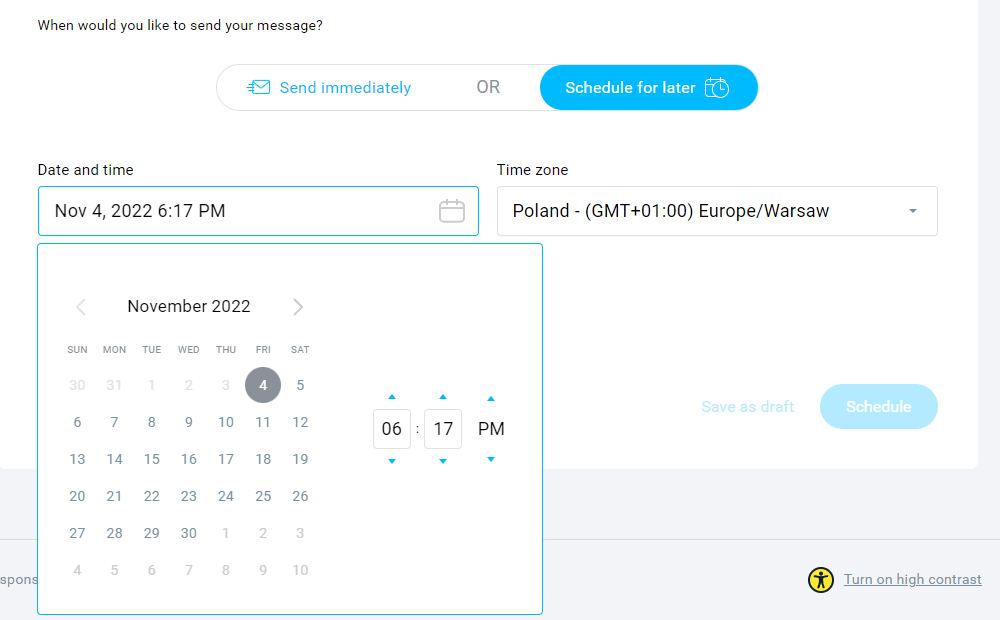Expand the Time zone dropdown
The width and height of the screenshot is (1000, 620).
click(717, 211)
